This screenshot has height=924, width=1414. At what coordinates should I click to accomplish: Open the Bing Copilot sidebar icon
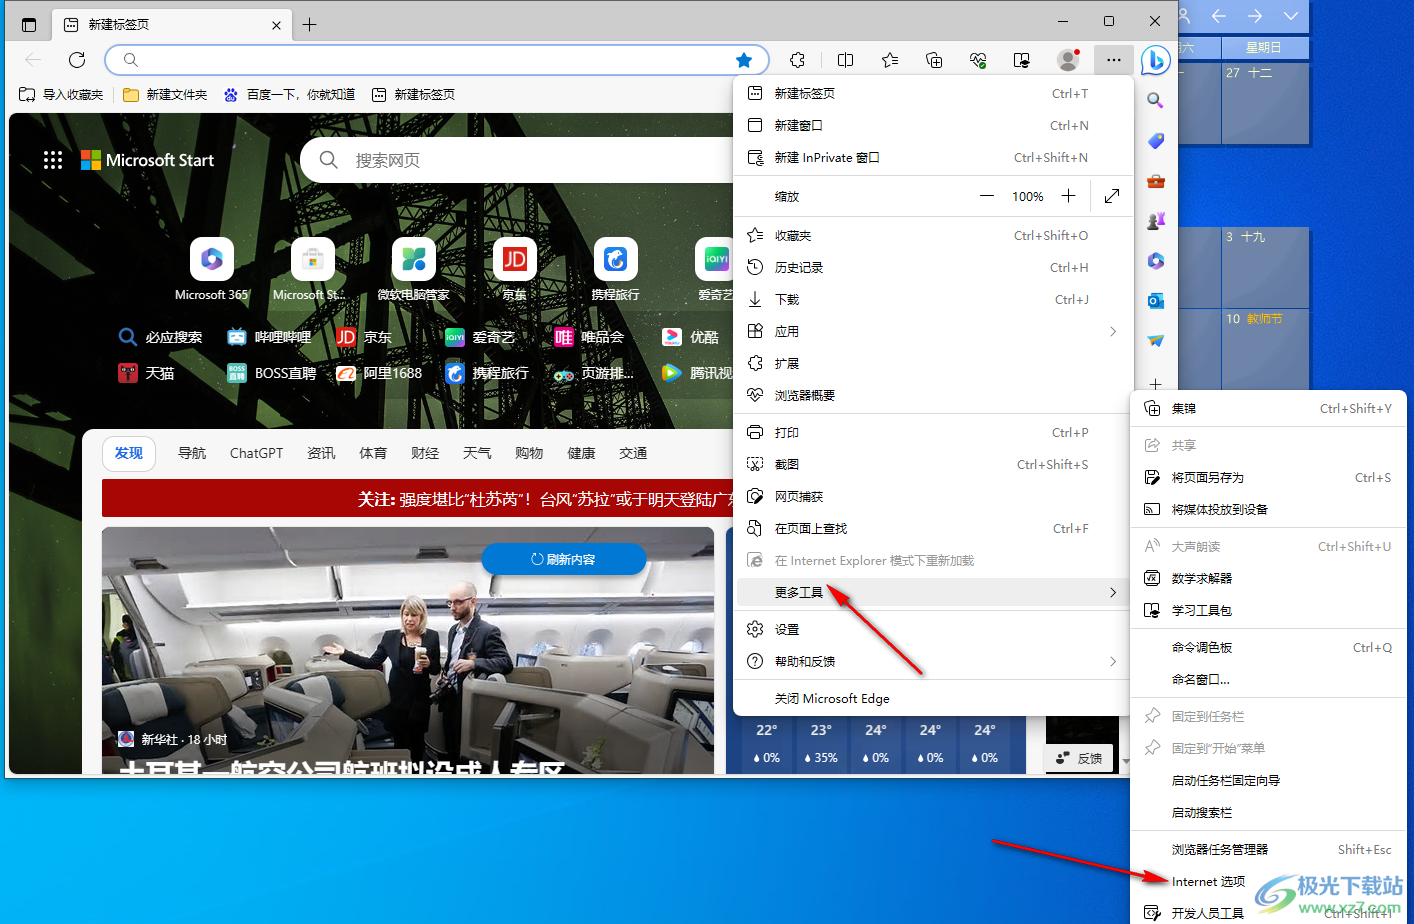coord(1156,60)
